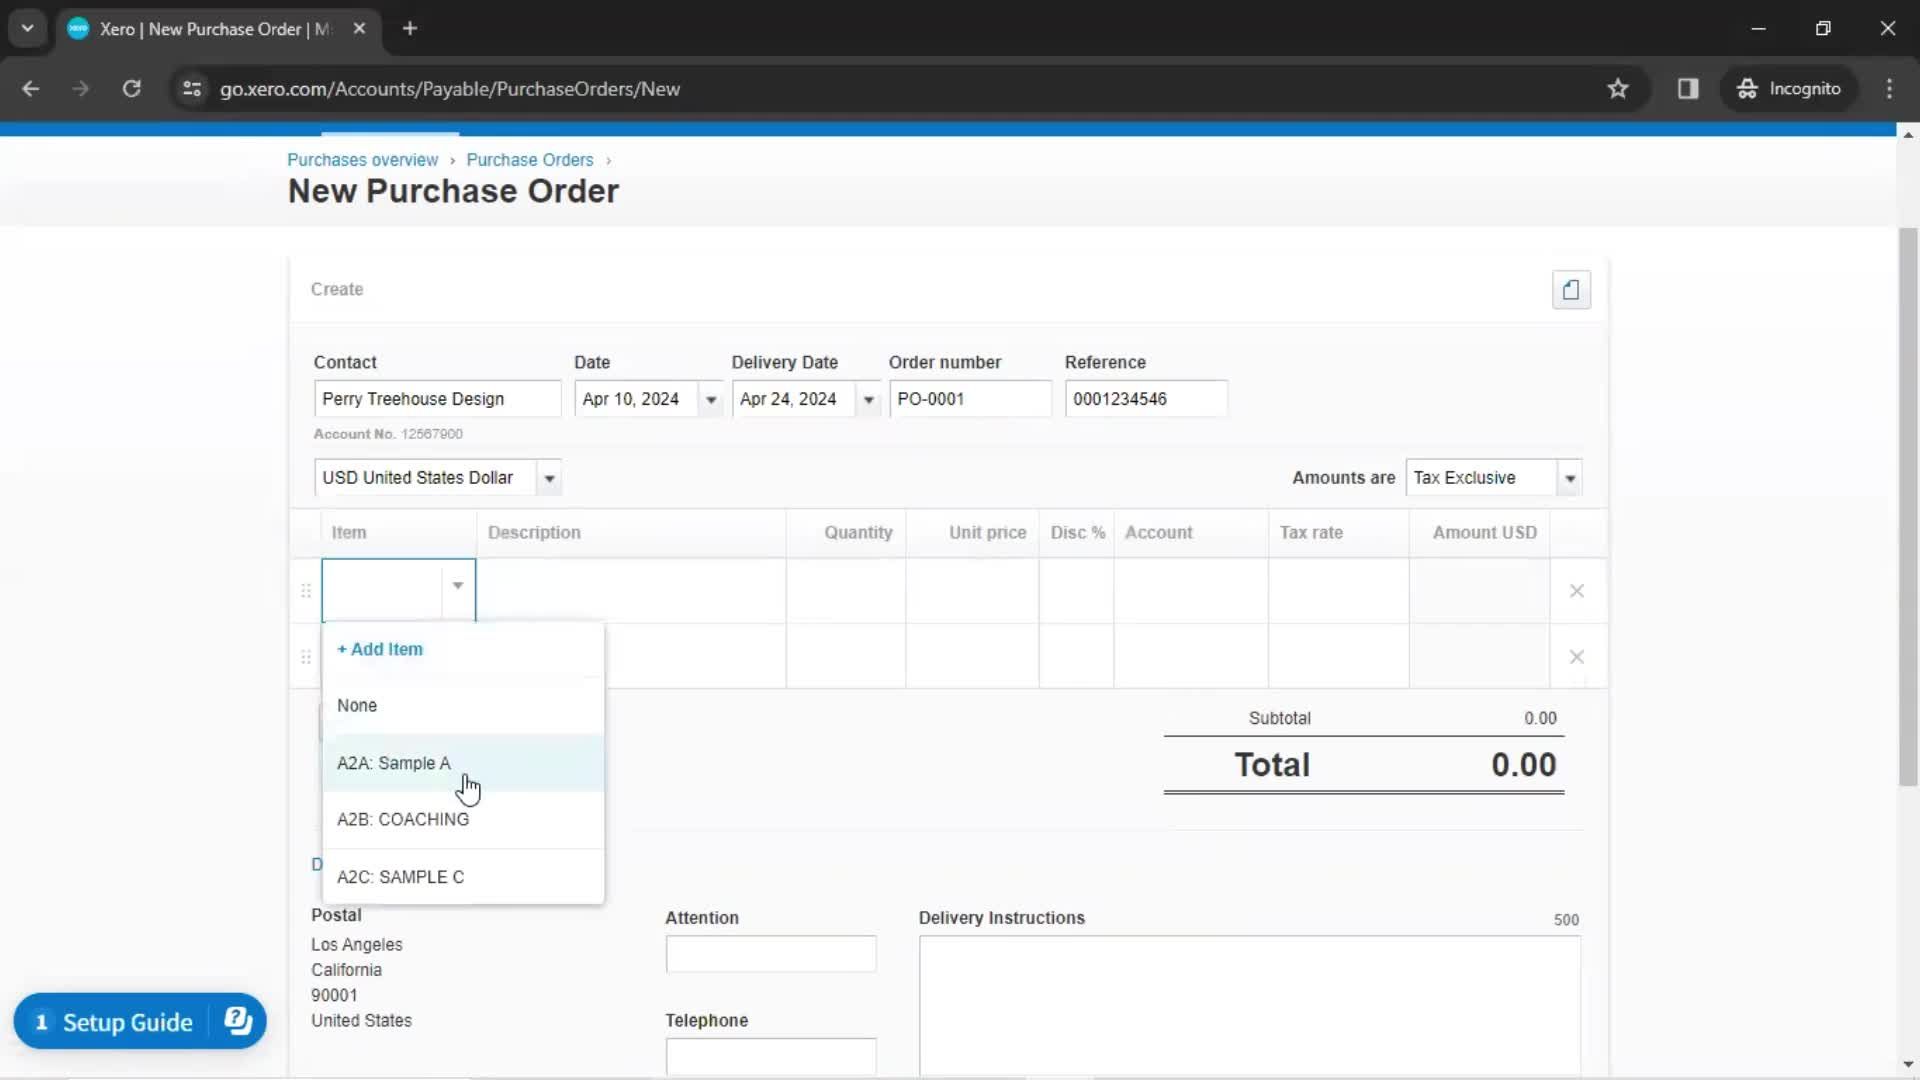Open a new browser tab

(410, 28)
